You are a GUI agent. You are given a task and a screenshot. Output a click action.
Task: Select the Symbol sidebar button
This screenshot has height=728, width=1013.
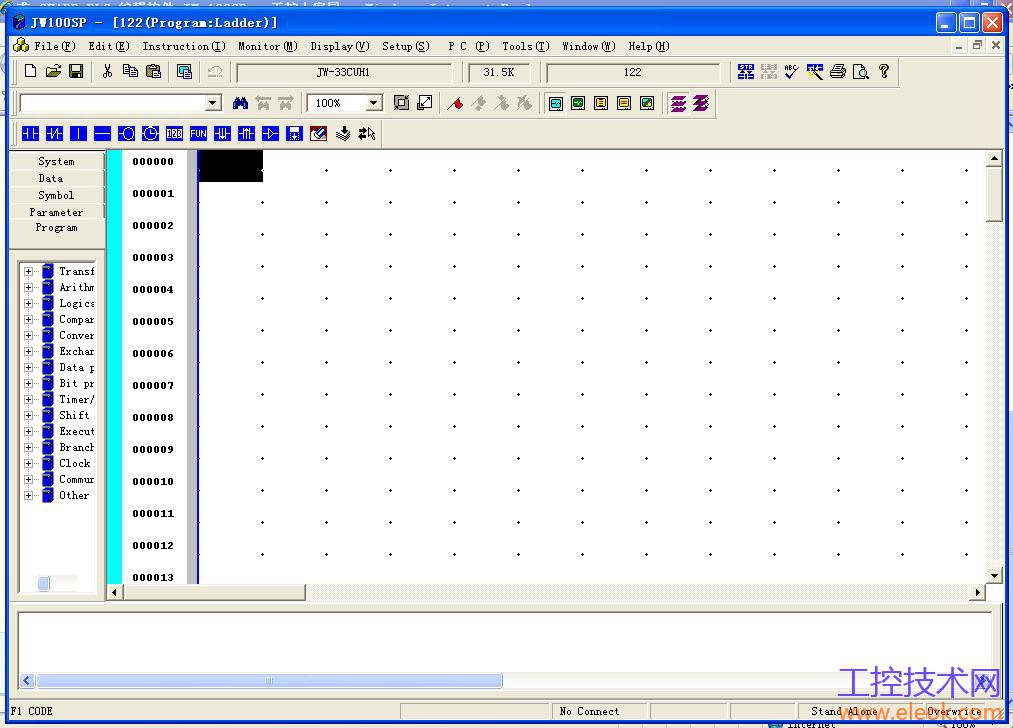pyautogui.click(x=56, y=195)
